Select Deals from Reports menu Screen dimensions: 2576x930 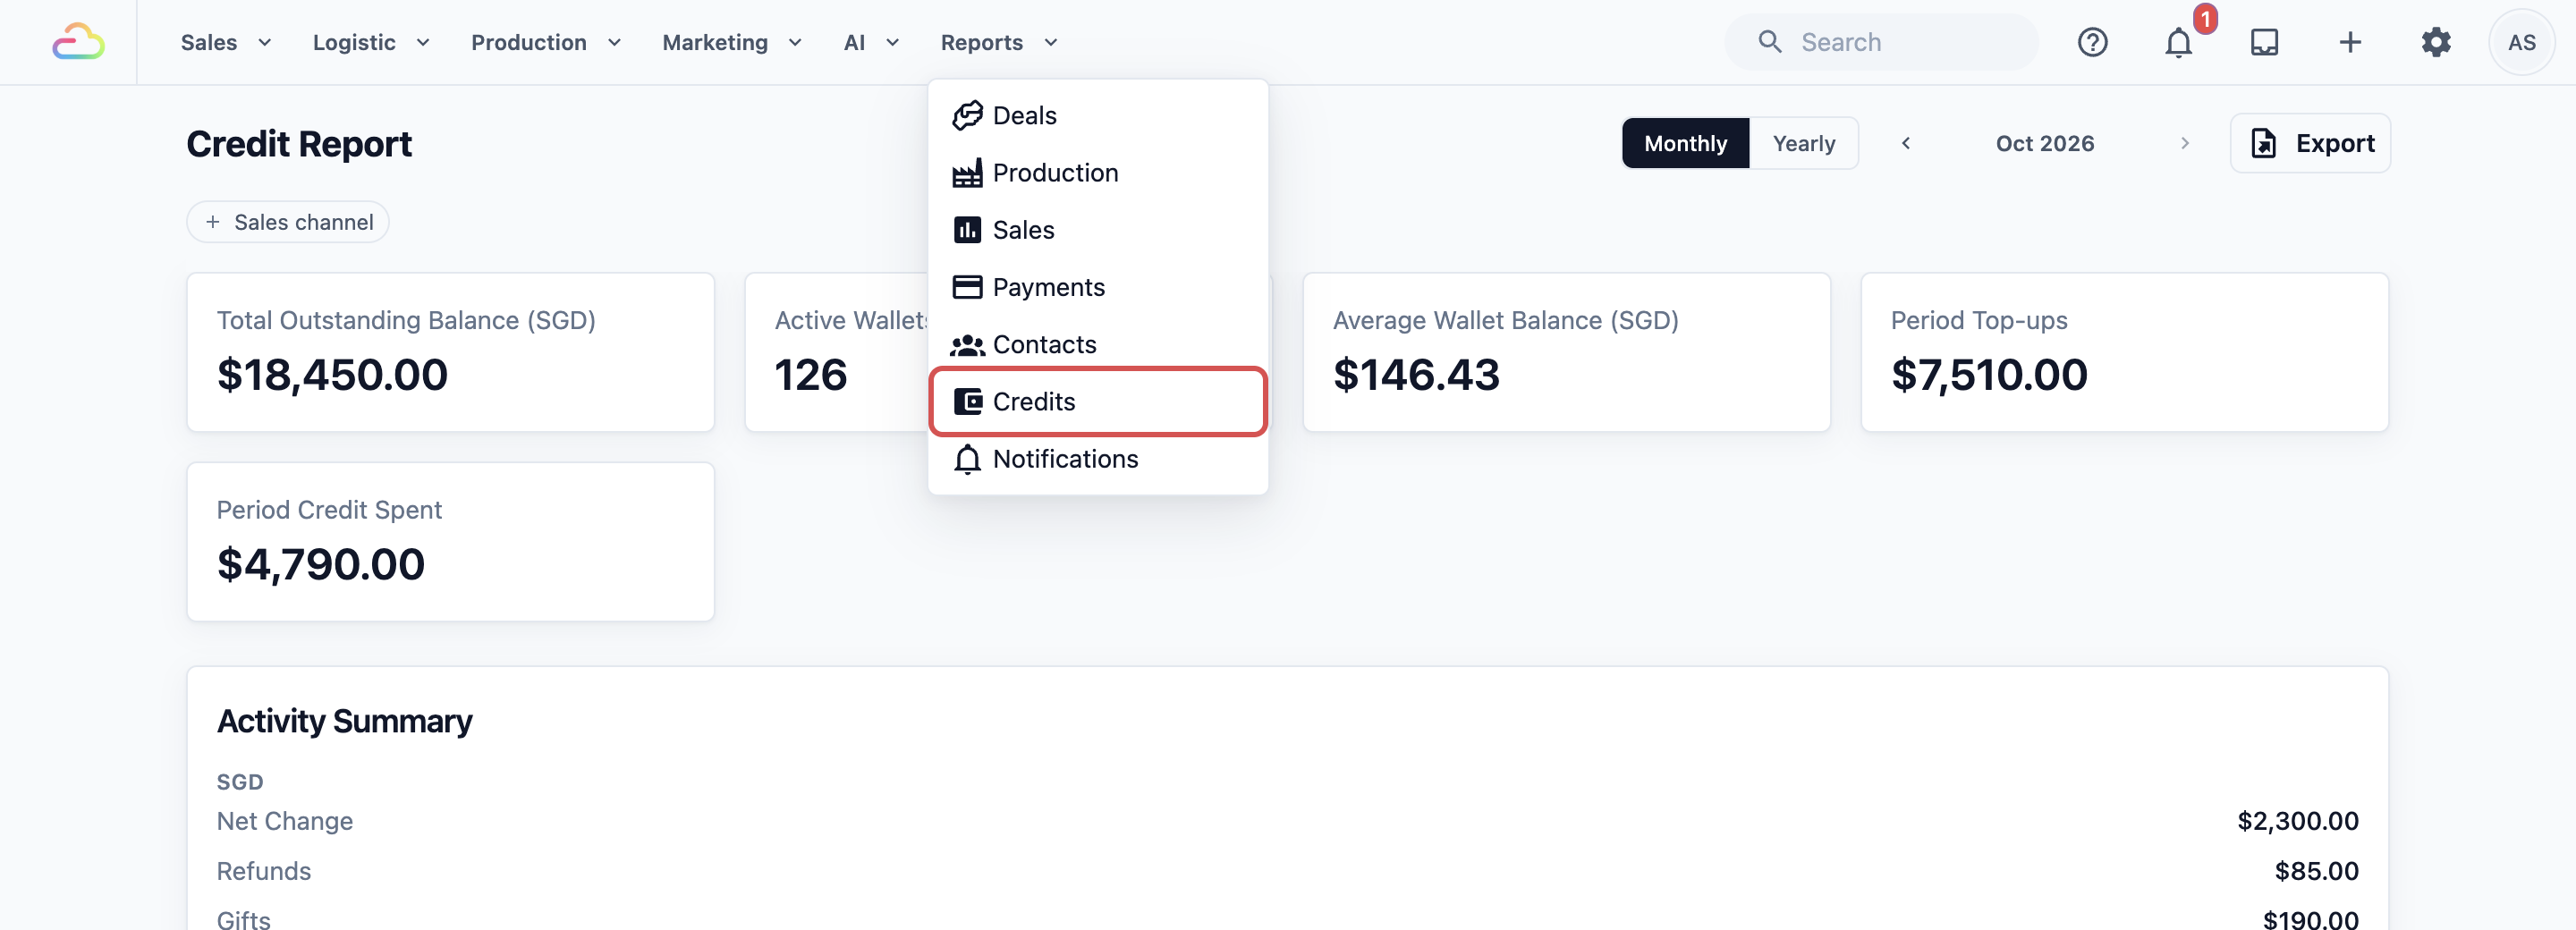click(x=1098, y=116)
